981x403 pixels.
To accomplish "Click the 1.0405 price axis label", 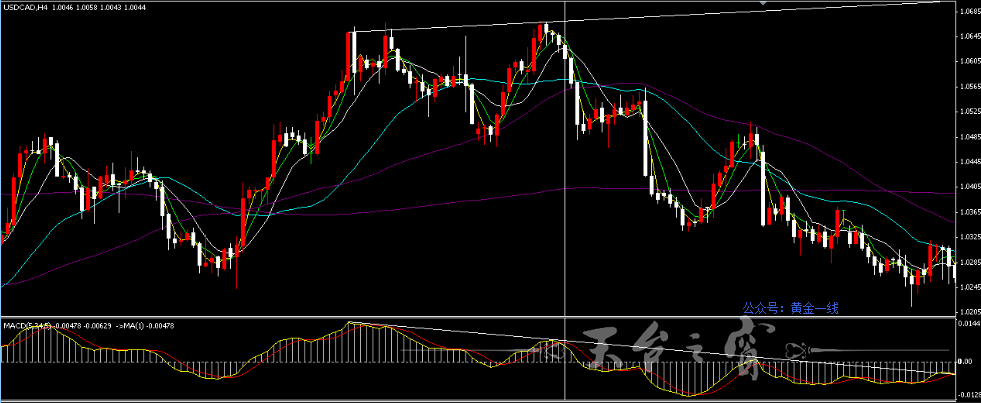I will pyautogui.click(x=968, y=186).
